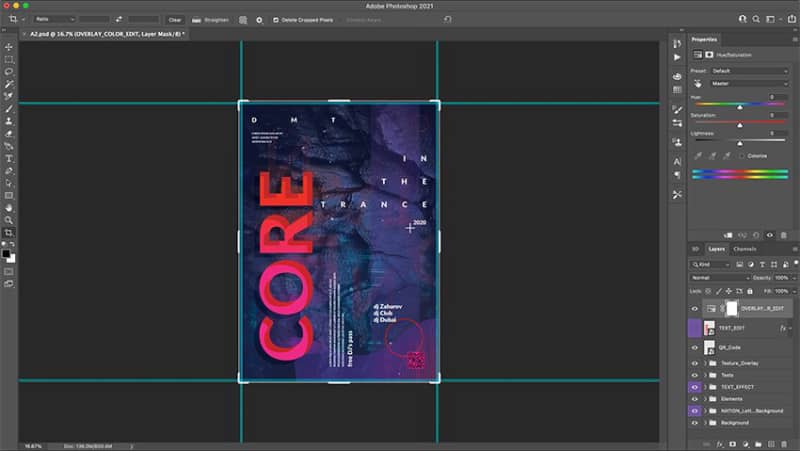
Task: Click the Straighten tool icon
Action: tap(196, 20)
